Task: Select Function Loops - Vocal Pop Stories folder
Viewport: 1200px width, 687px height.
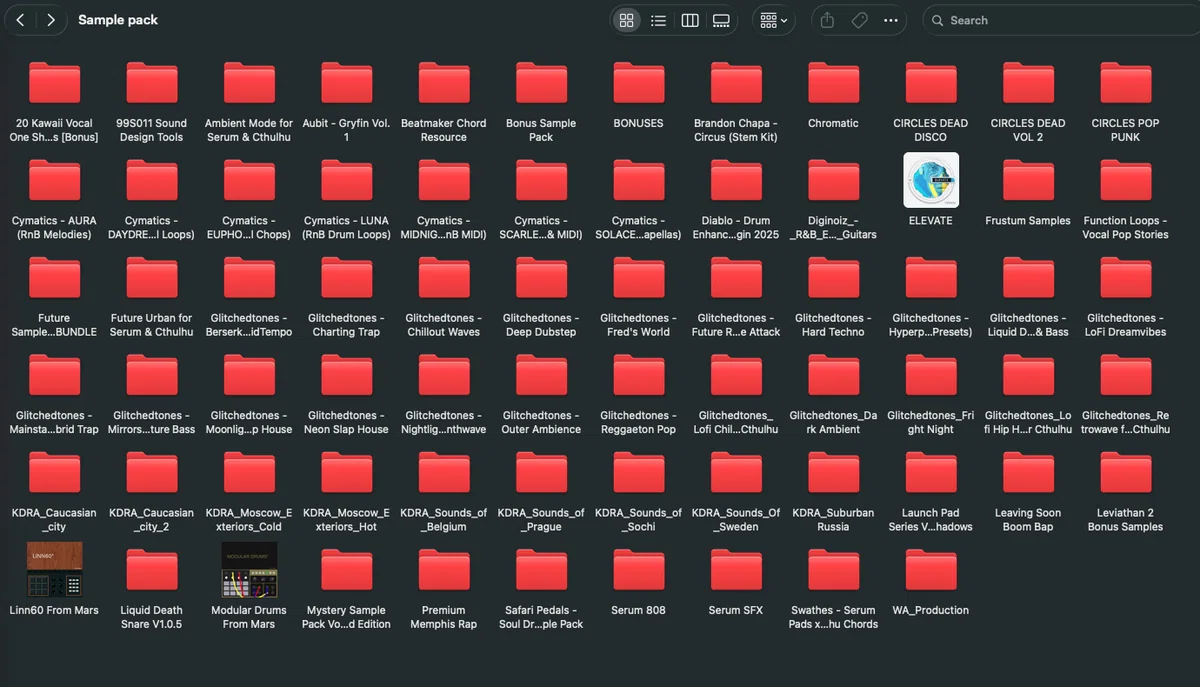Action: [1126, 182]
